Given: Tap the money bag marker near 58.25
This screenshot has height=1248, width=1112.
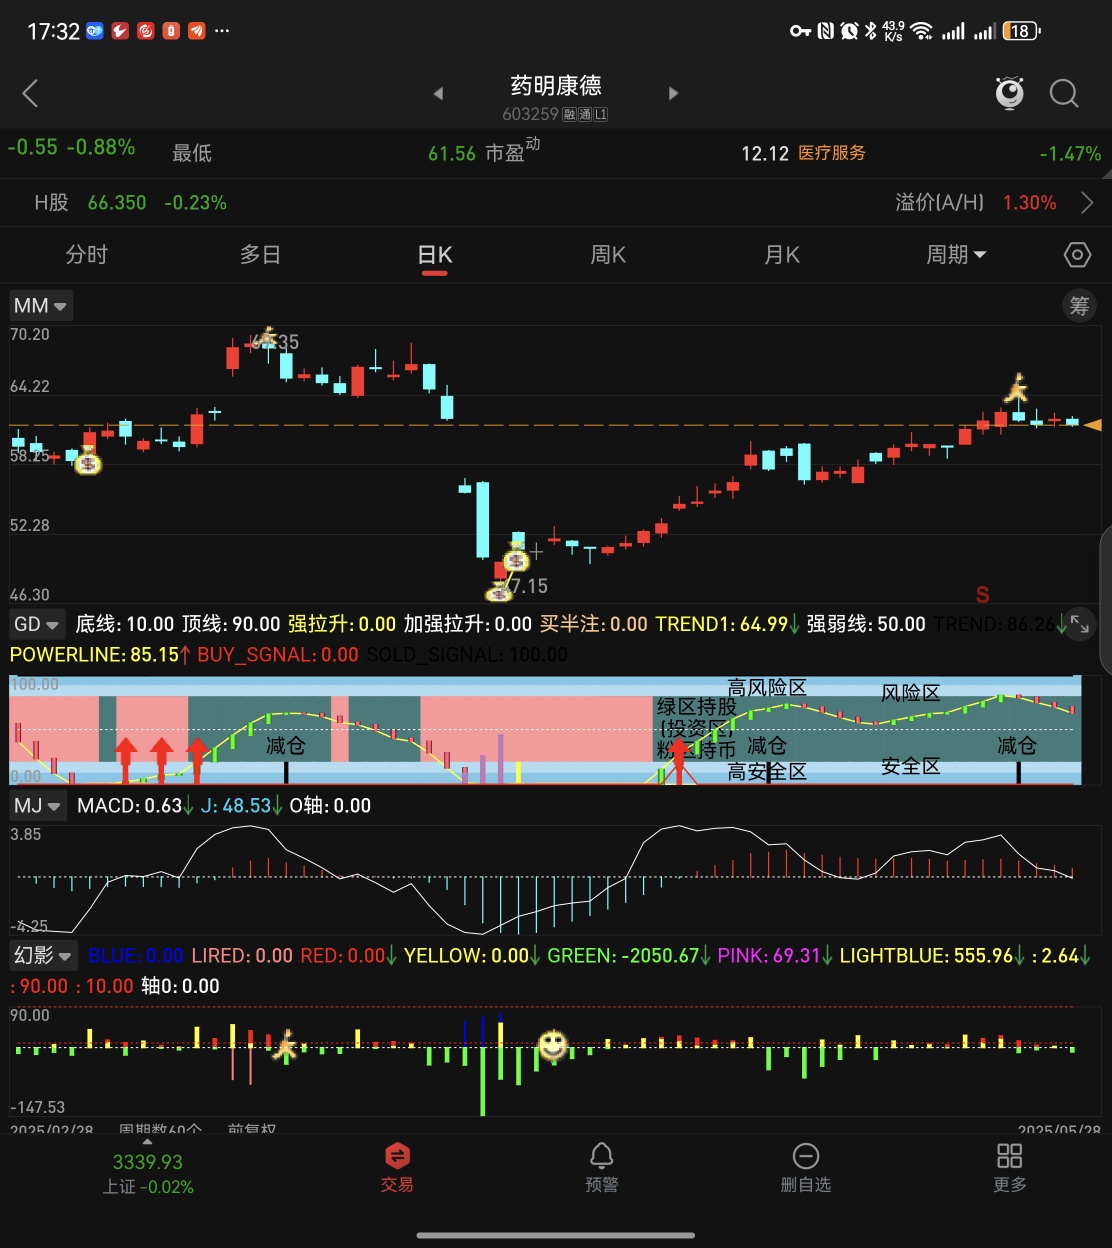Looking at the screenshot, I should 88,463.
